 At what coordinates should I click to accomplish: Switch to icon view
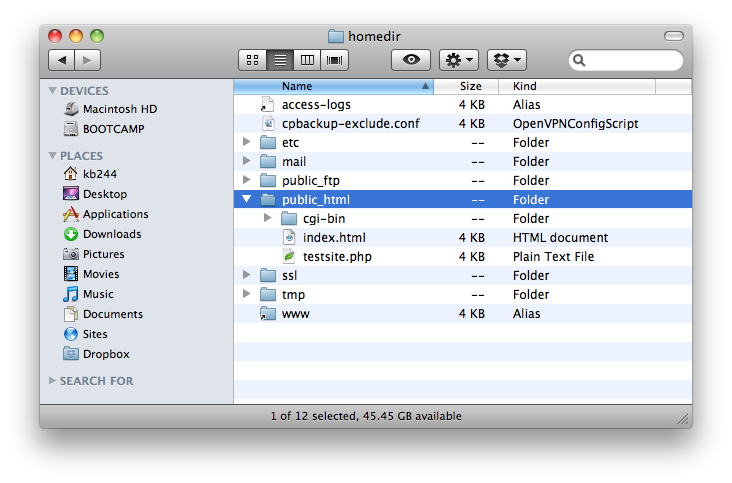pyautogui.click(x=253, y=60)
